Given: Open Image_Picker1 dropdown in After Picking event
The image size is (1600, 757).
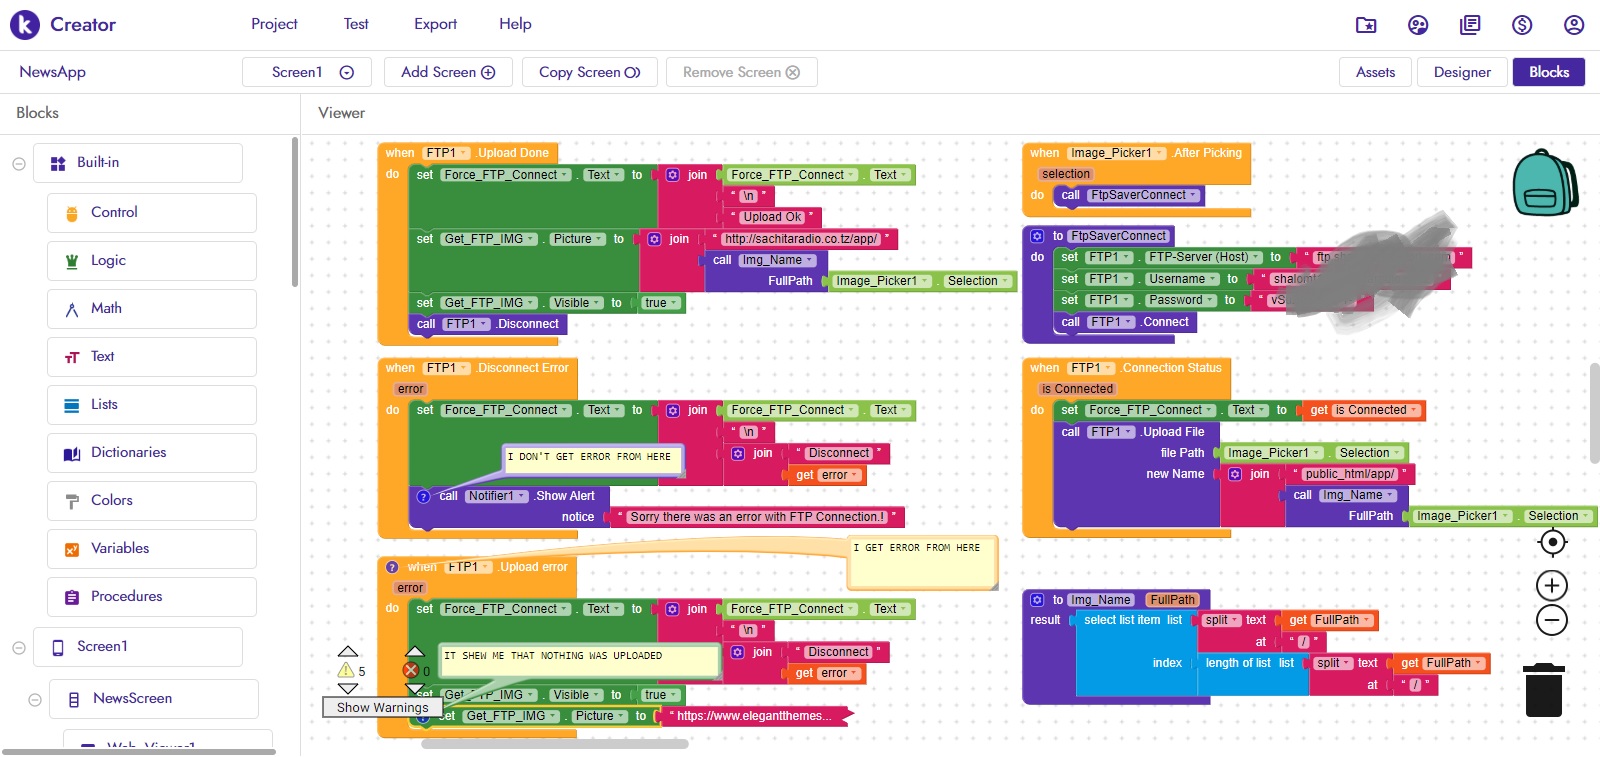Looking at the screenshot, I should click(x=1116, y=153).
